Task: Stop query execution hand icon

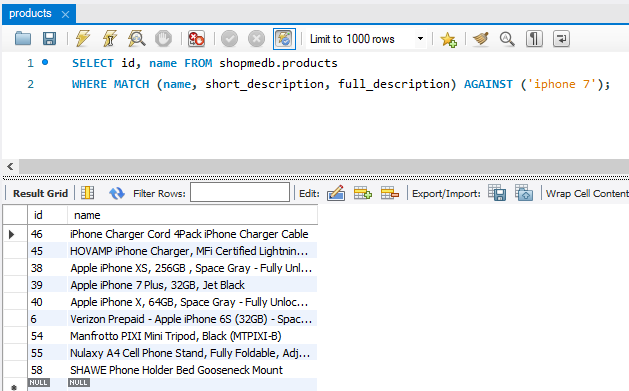Action: coord(163,39)
